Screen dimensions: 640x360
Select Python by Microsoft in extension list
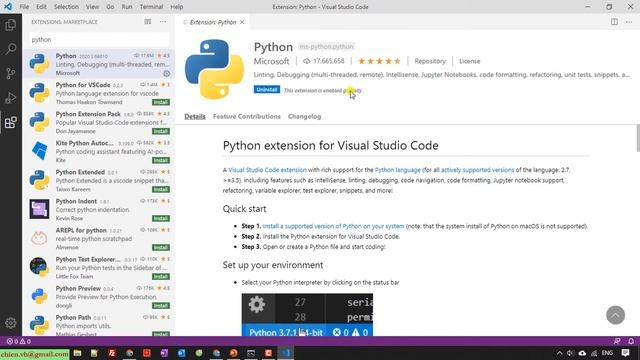point(98,63)
